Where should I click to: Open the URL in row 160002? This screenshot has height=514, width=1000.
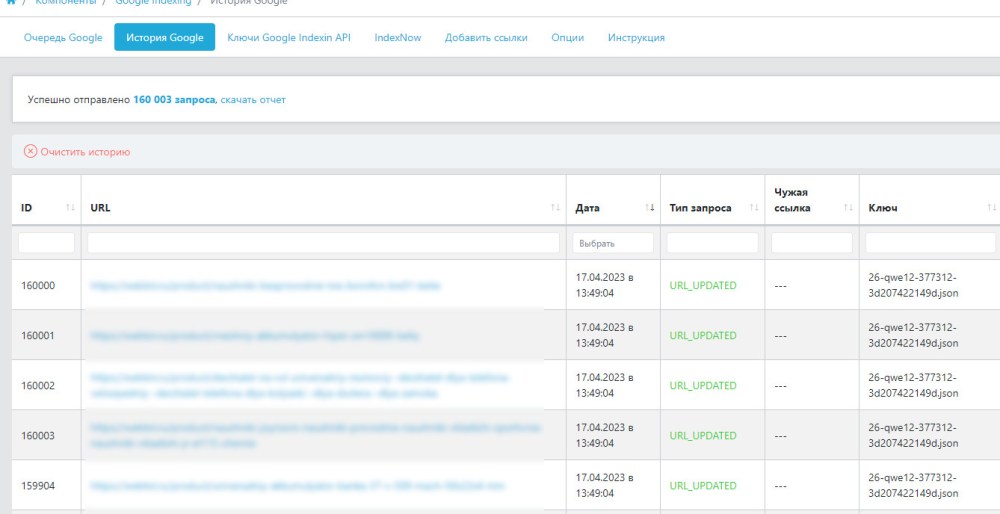pos(300,386)
